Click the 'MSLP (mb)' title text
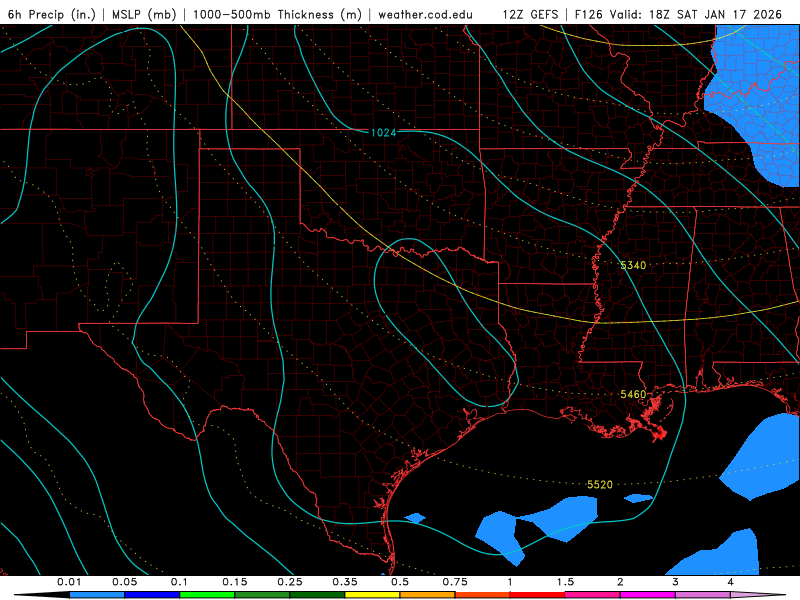Image resolution: width=800 pixels, height=600 pixels. click(144, 14)
